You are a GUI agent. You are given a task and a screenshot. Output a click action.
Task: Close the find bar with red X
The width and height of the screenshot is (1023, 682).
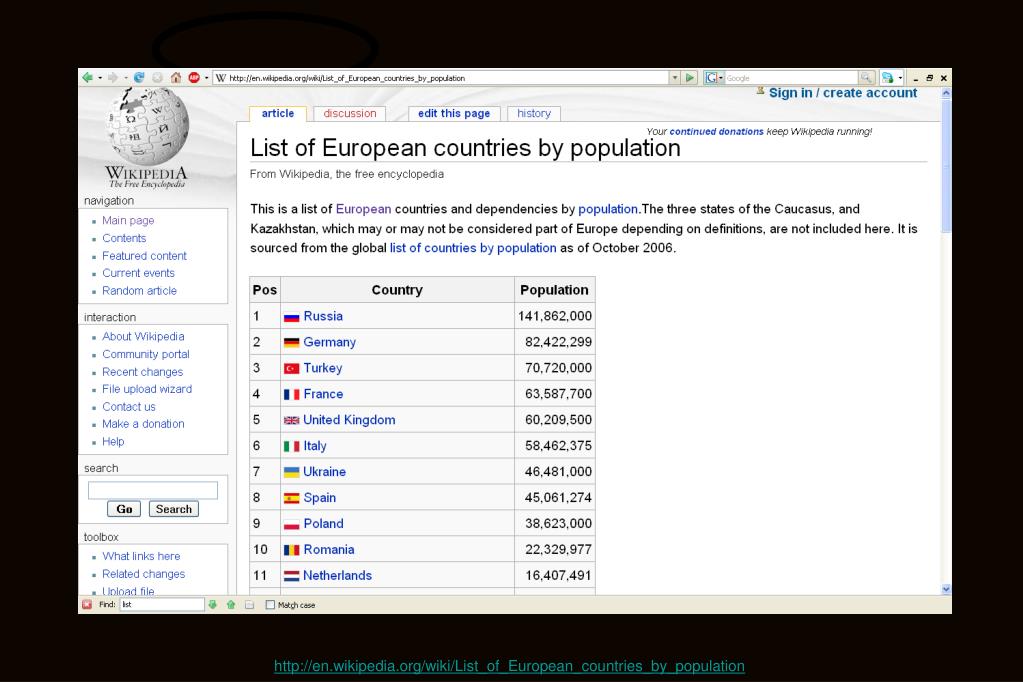pos(87,604)
